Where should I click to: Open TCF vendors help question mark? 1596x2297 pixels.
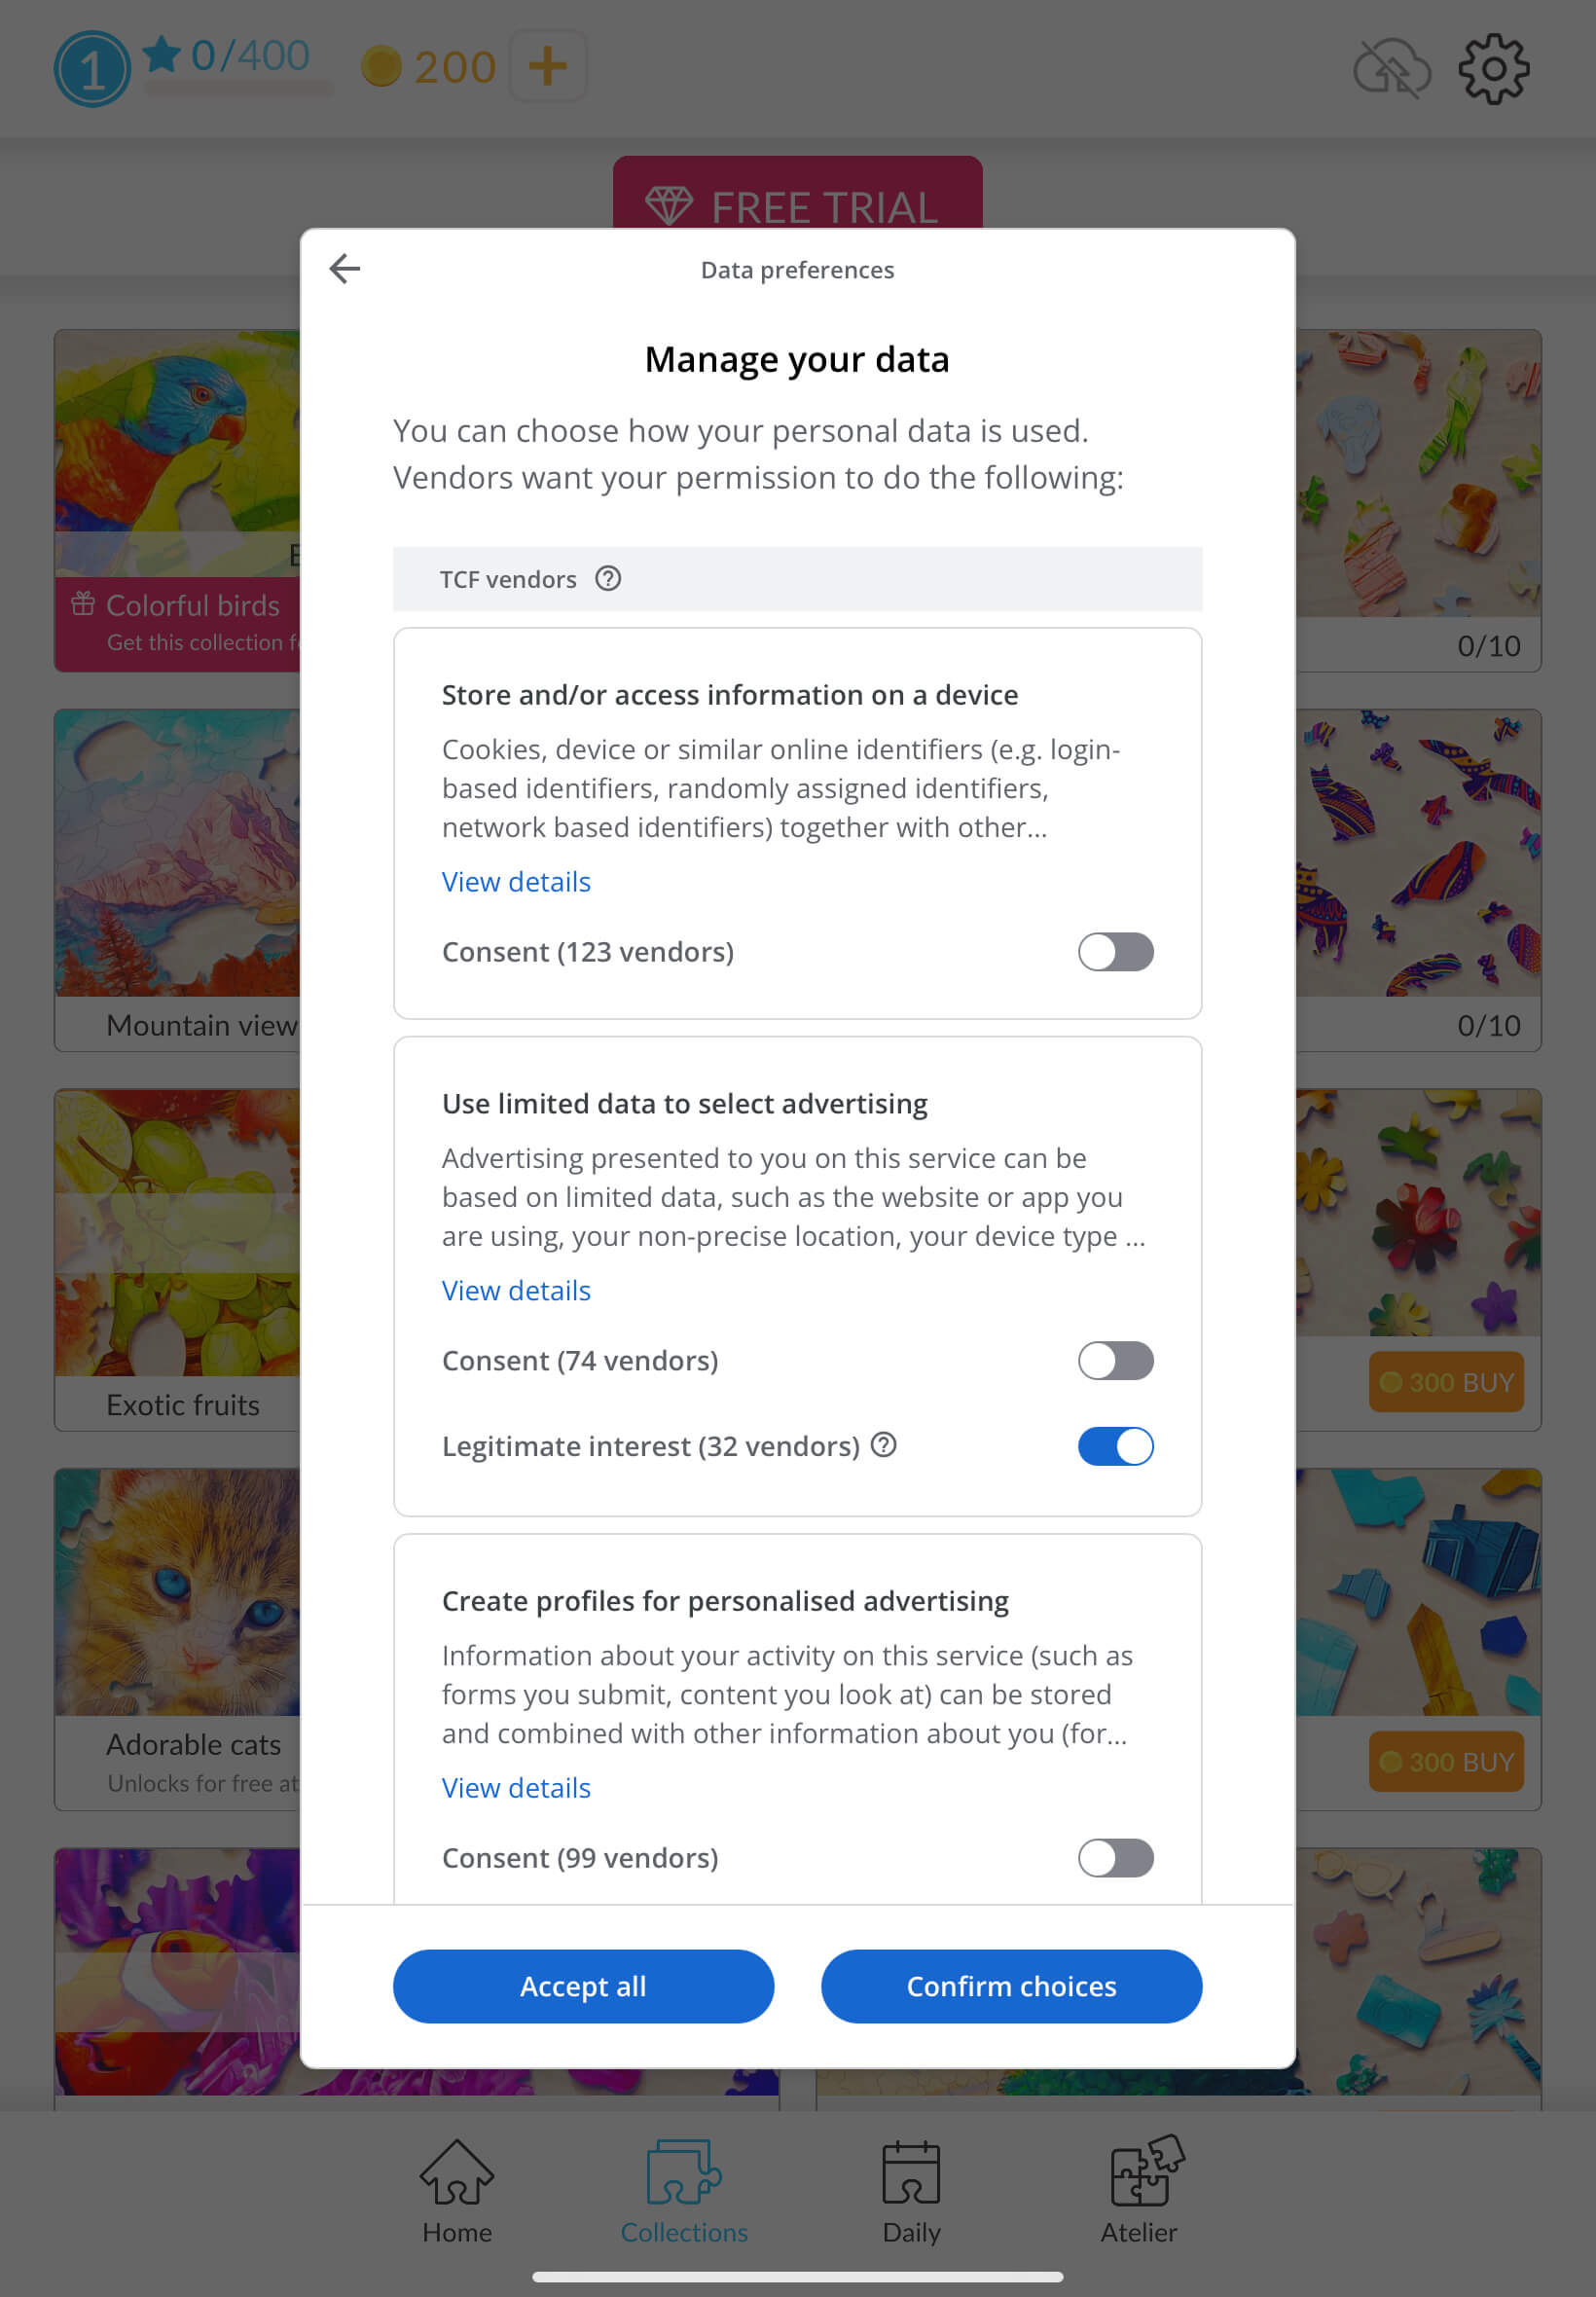point(608,579)
